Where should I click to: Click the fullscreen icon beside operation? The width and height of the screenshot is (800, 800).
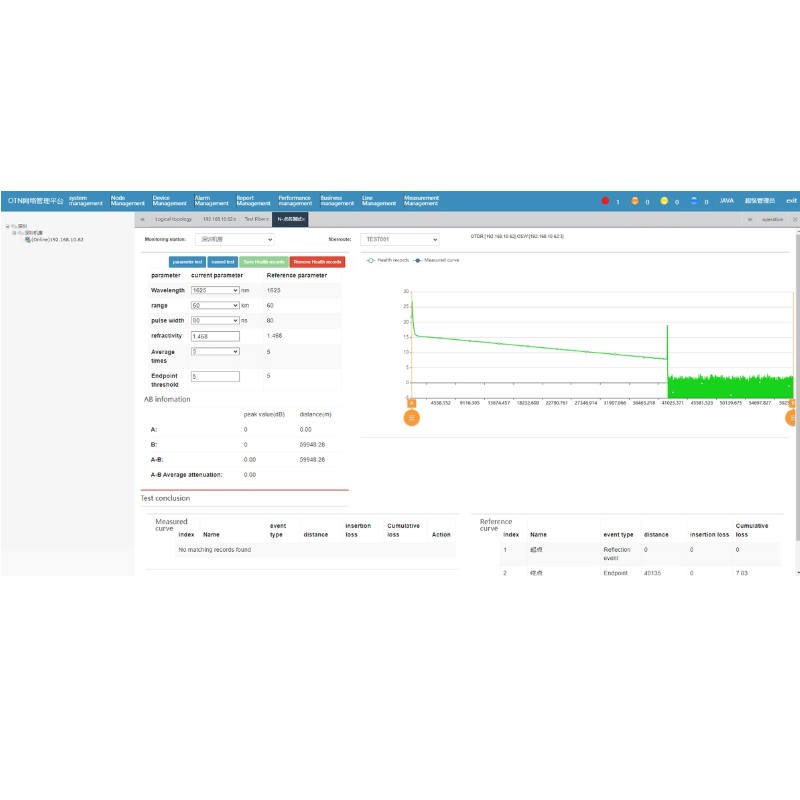[x=795, y=218]
